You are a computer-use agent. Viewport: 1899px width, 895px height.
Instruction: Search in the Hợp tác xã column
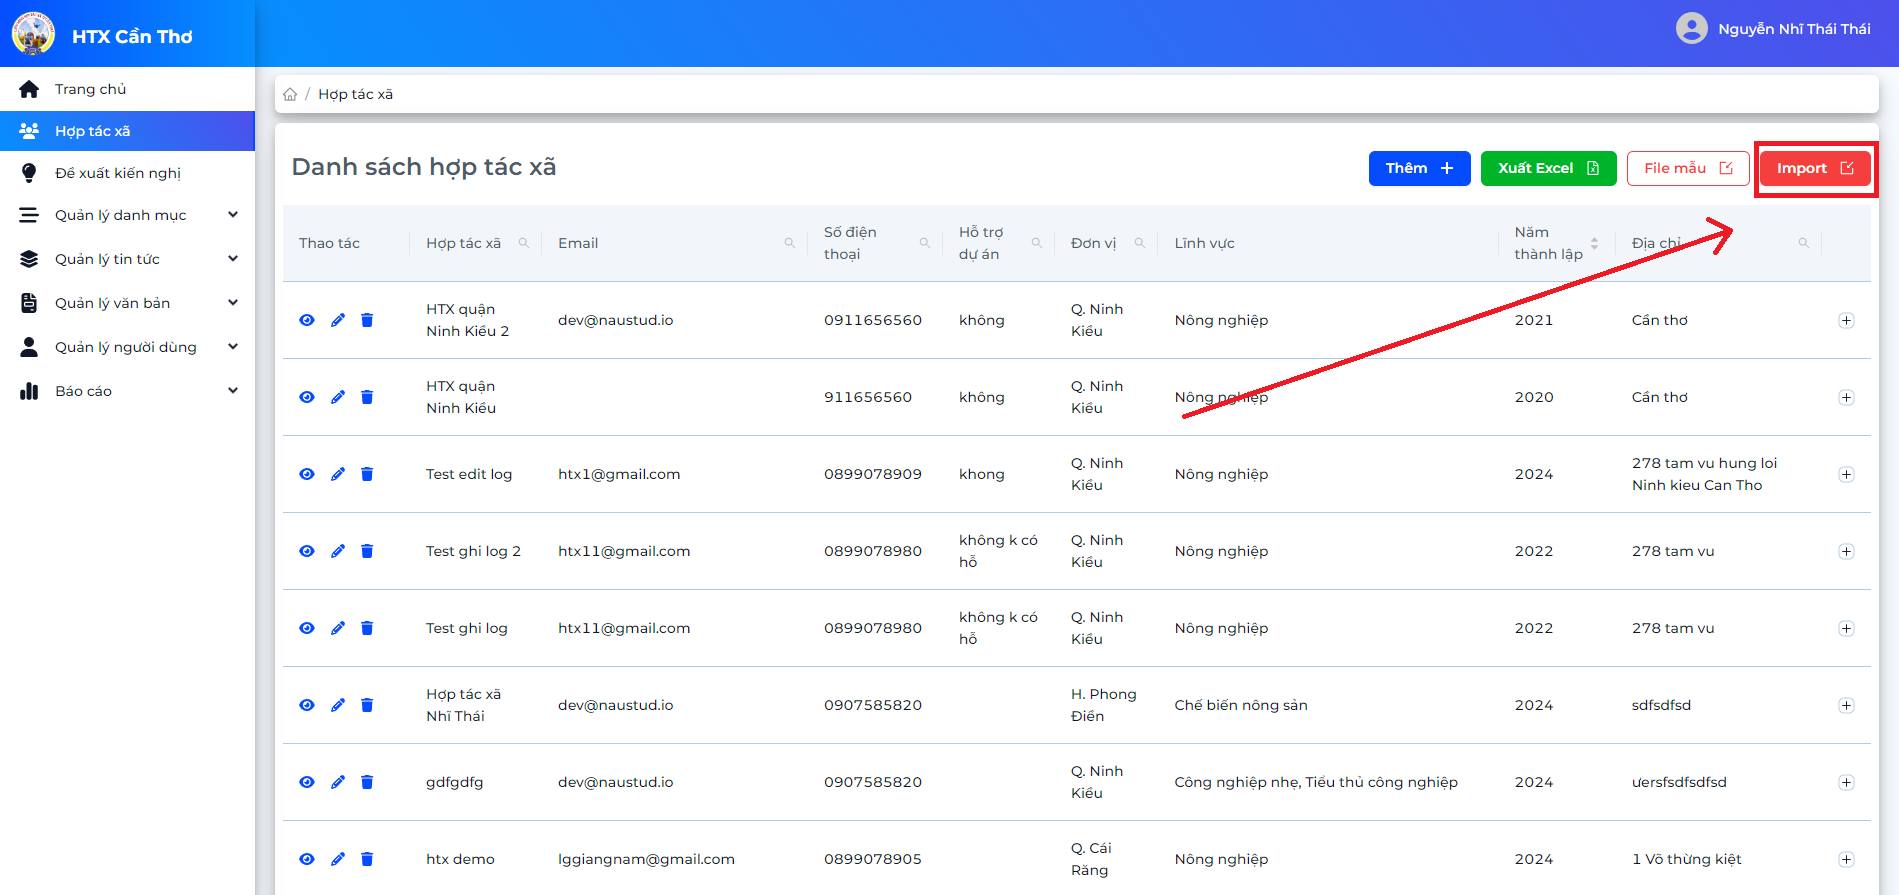[524, 243]
